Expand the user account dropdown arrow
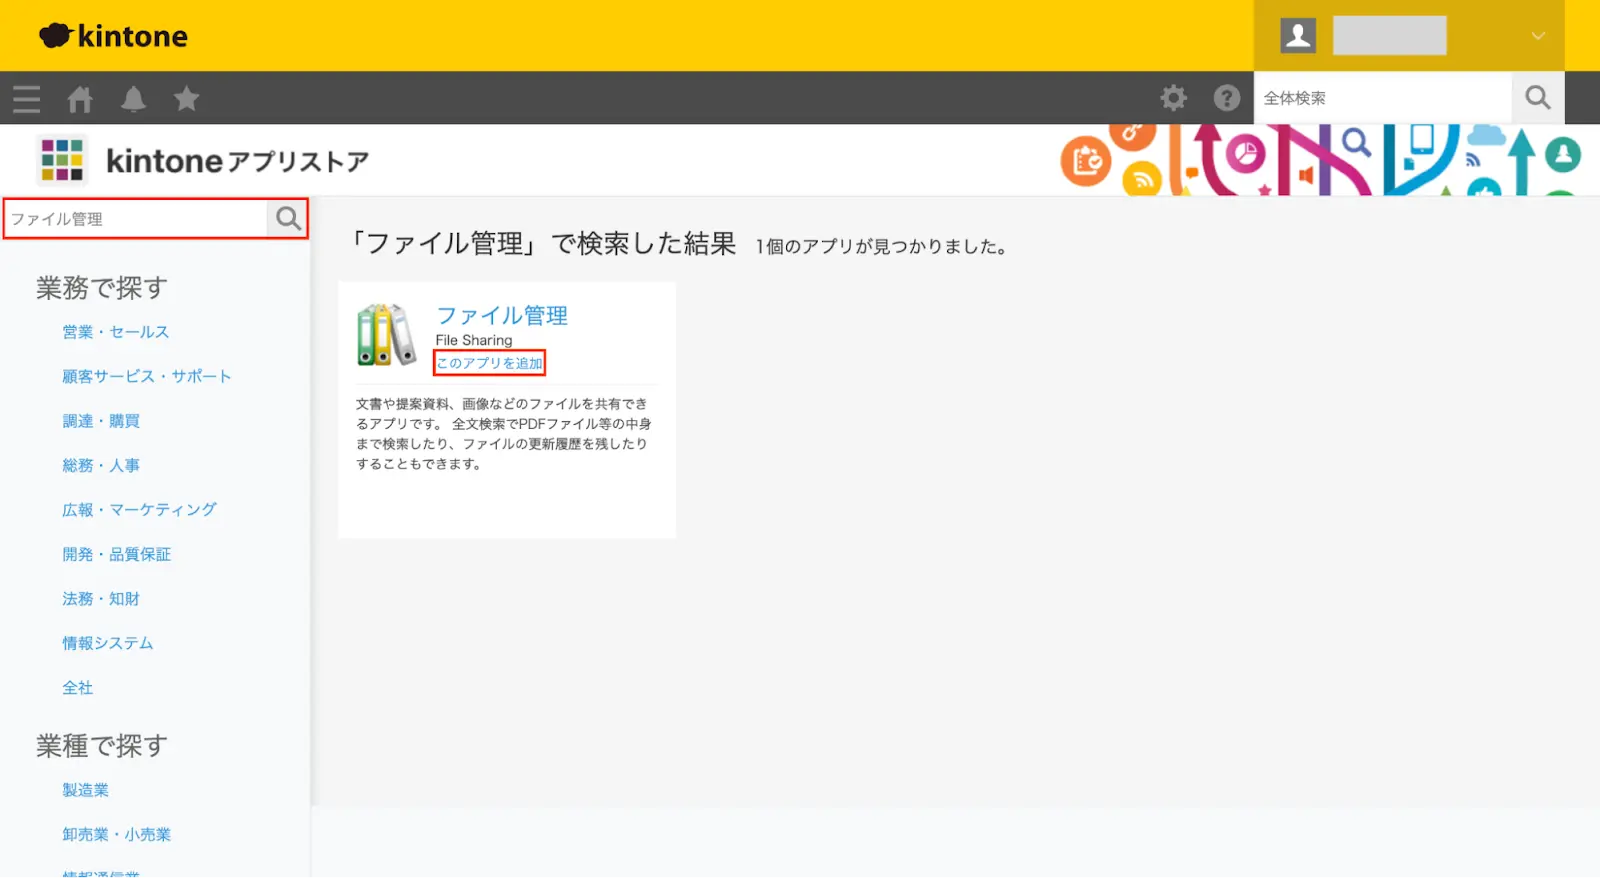The width and height of the screenshot is (1600, 878). 1538,36
